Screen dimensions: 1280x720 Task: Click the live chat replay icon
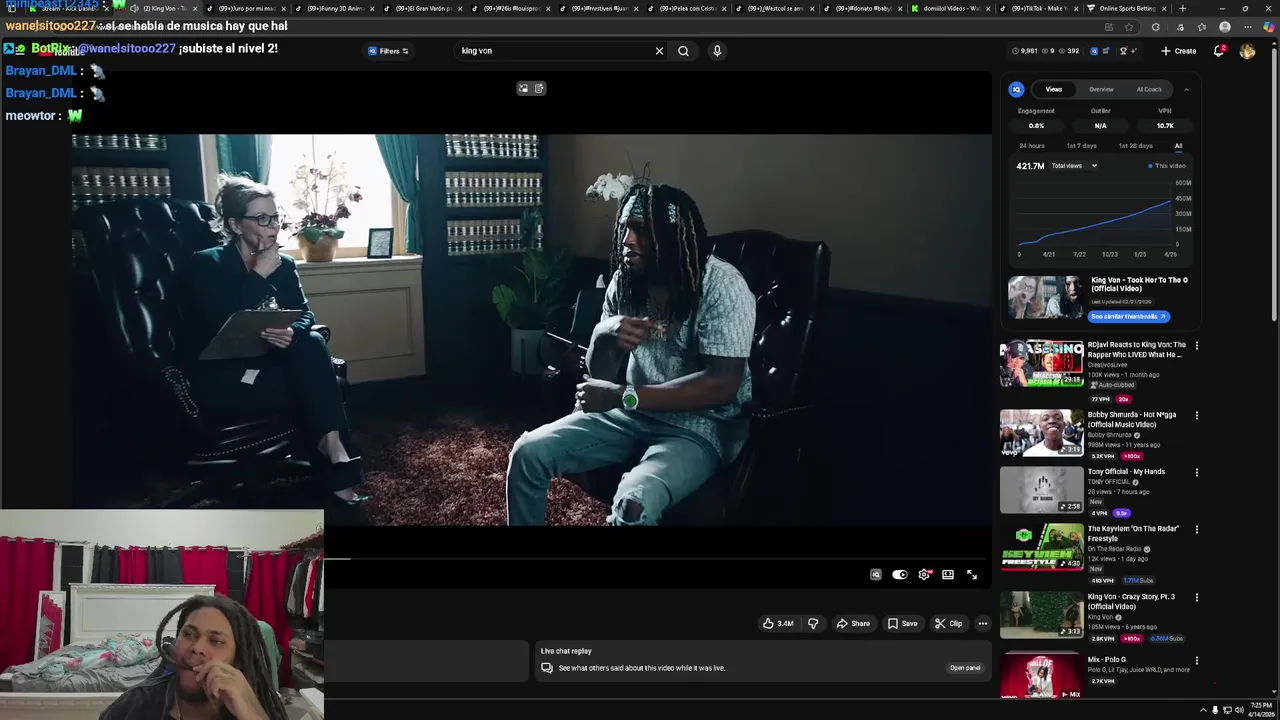click(547, 668)
